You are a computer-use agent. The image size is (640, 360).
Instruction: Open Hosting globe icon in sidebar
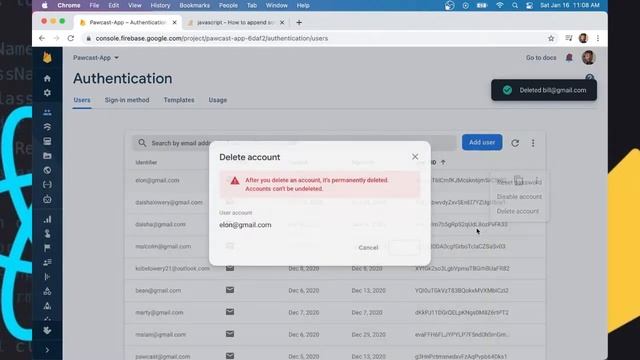click(47, 170)
